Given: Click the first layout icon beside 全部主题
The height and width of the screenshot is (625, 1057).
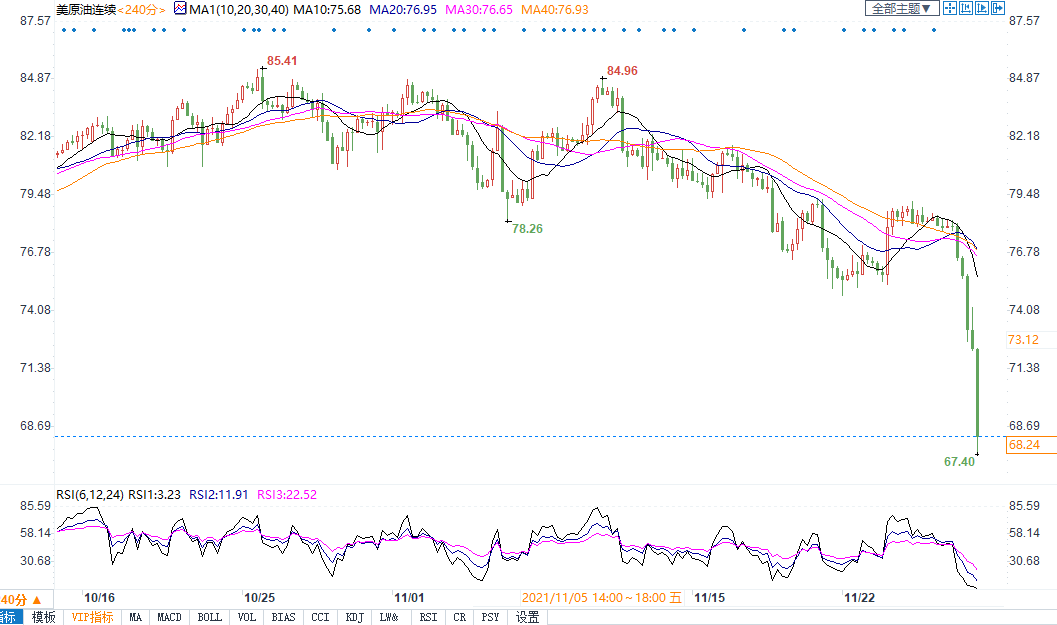Looking at the screenshot, I should pos(950,8).
